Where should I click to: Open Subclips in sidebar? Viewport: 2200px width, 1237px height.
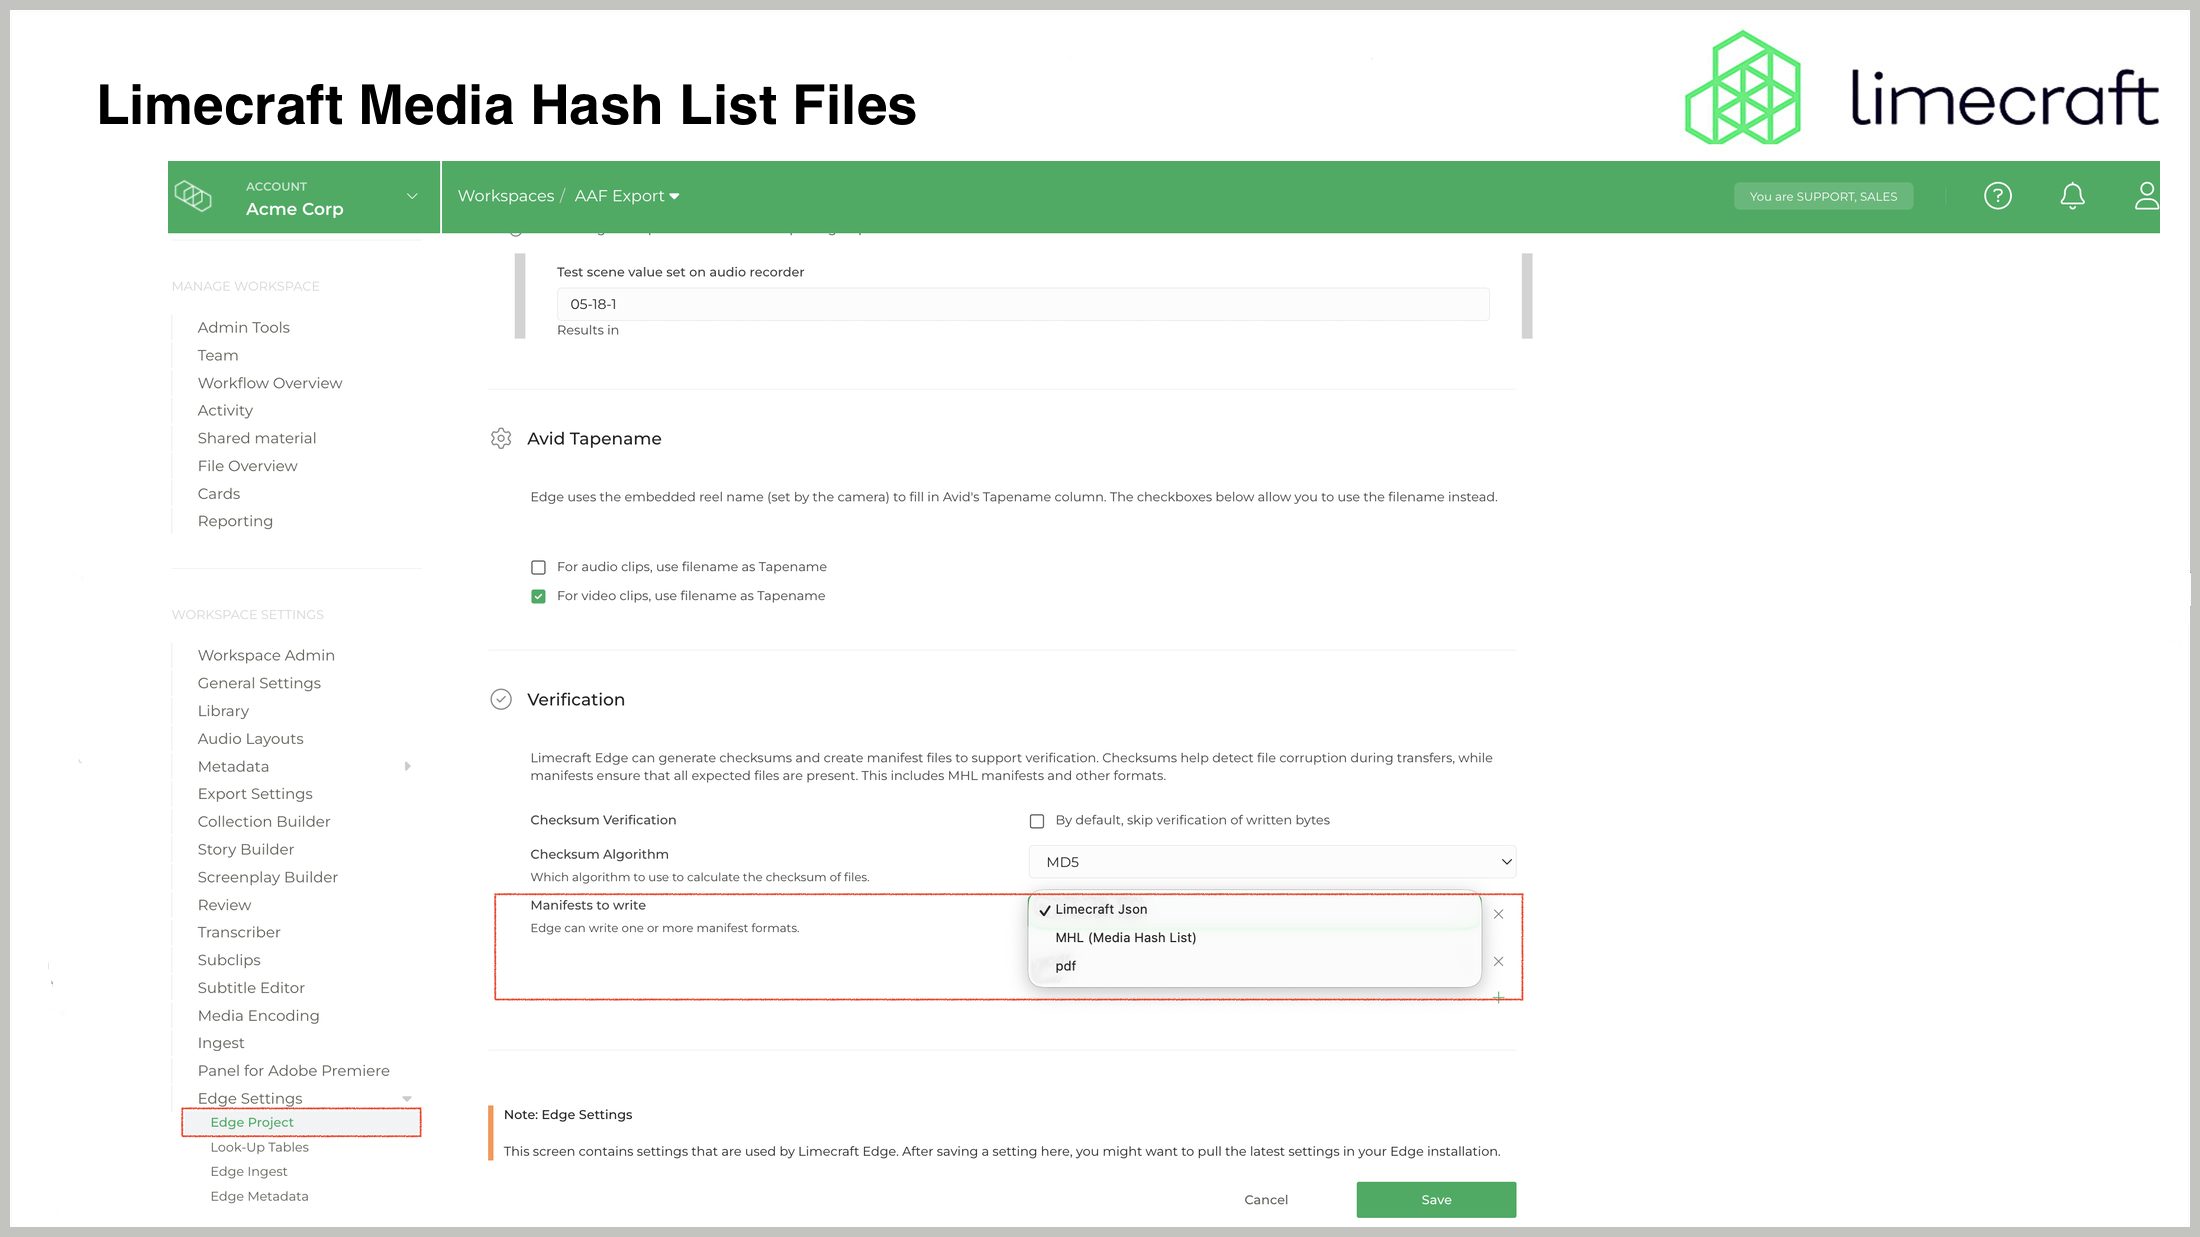229,960
